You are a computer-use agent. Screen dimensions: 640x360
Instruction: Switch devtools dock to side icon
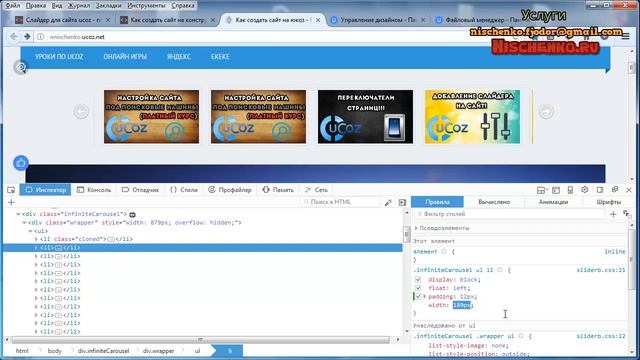coord(600,190)
